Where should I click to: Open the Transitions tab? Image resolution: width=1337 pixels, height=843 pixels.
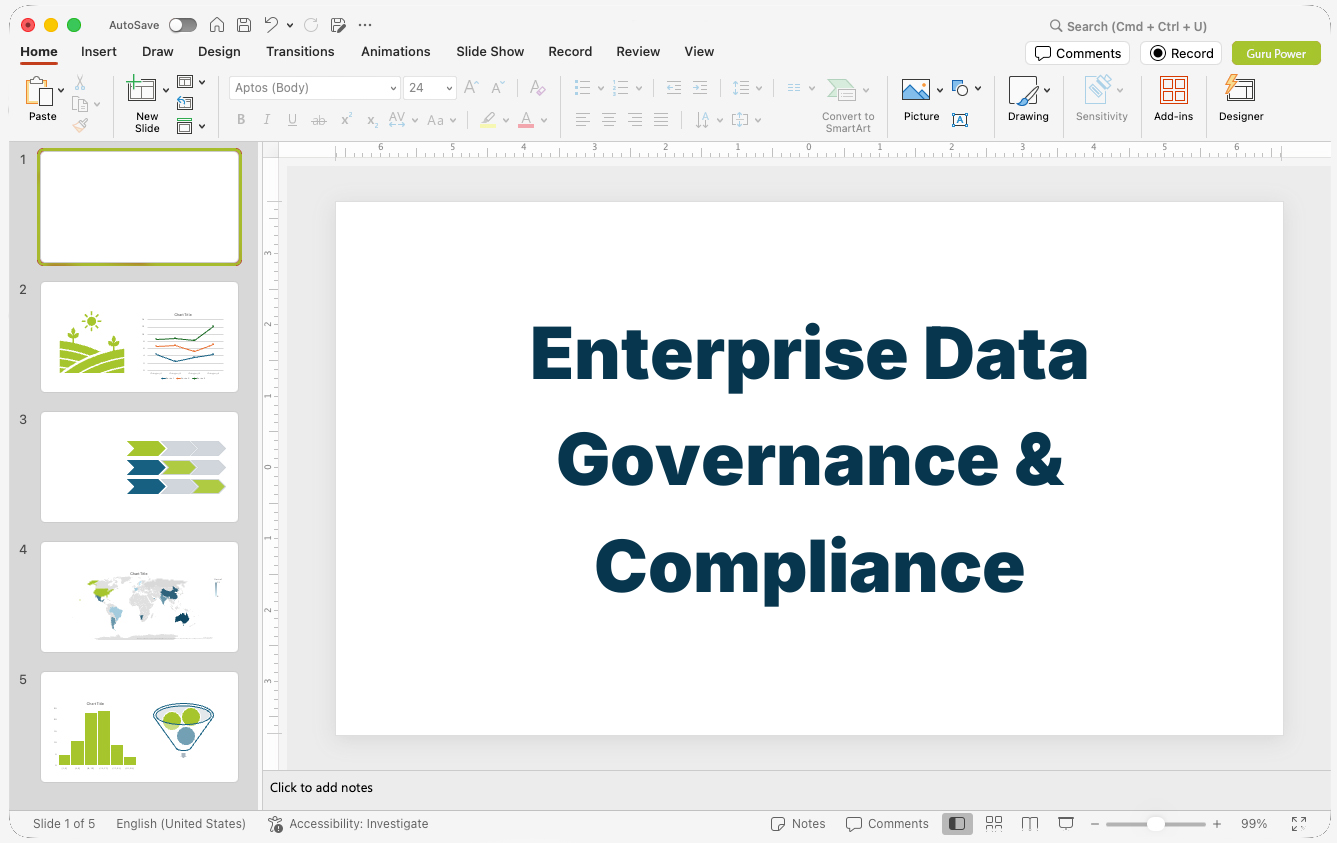[300, 52]
